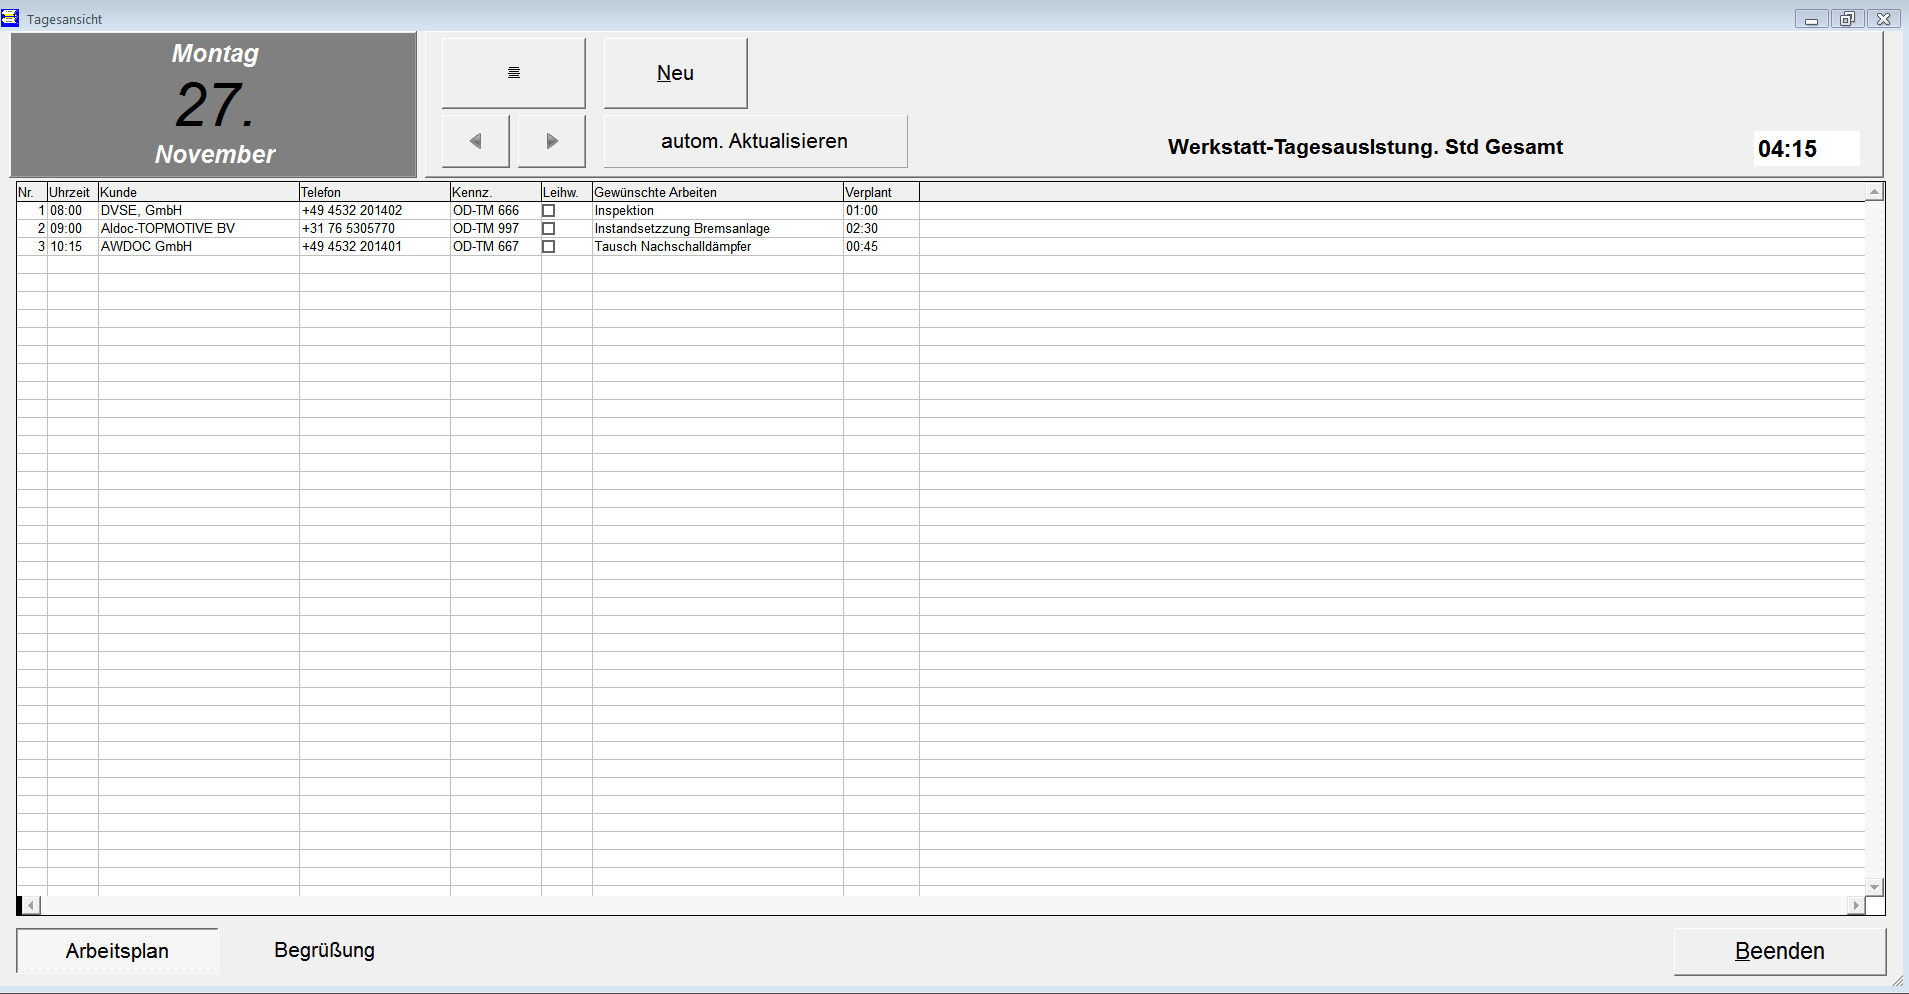Image resolution: width=1909 pixels, height=994 pixels.
Task: Go to previous day with left arrow
Action: click(476, 141)
